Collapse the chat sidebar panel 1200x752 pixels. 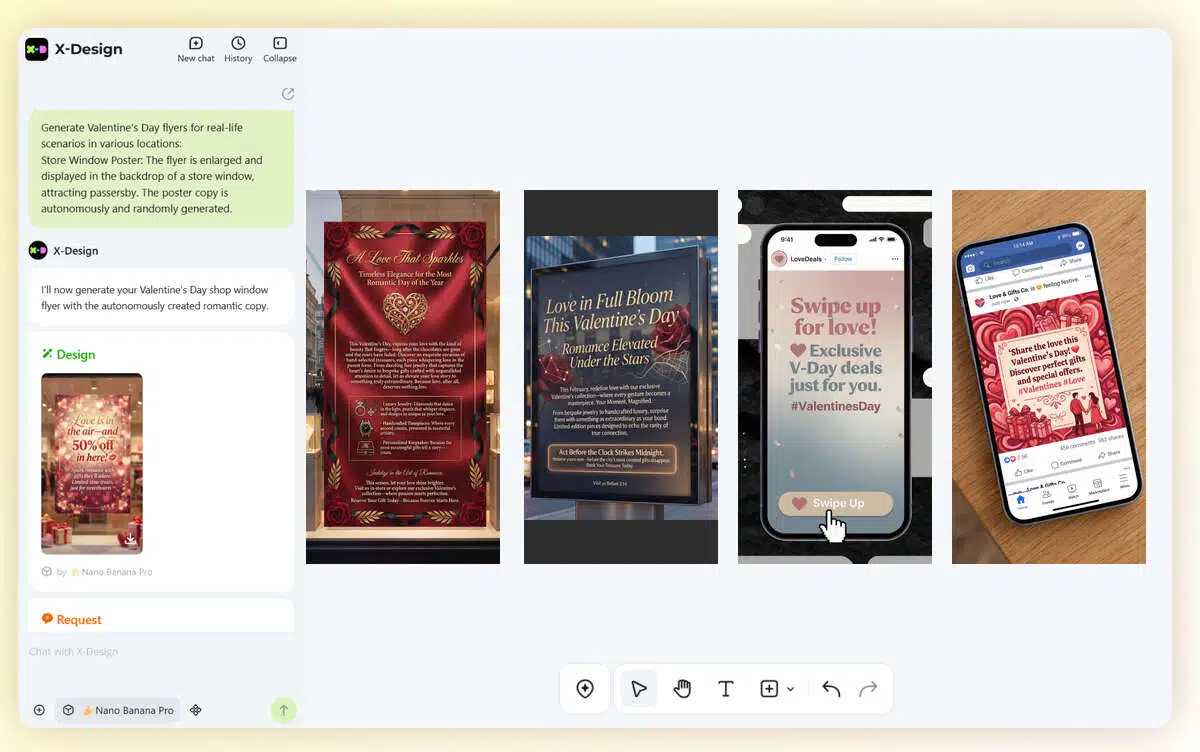click(280, 49)
